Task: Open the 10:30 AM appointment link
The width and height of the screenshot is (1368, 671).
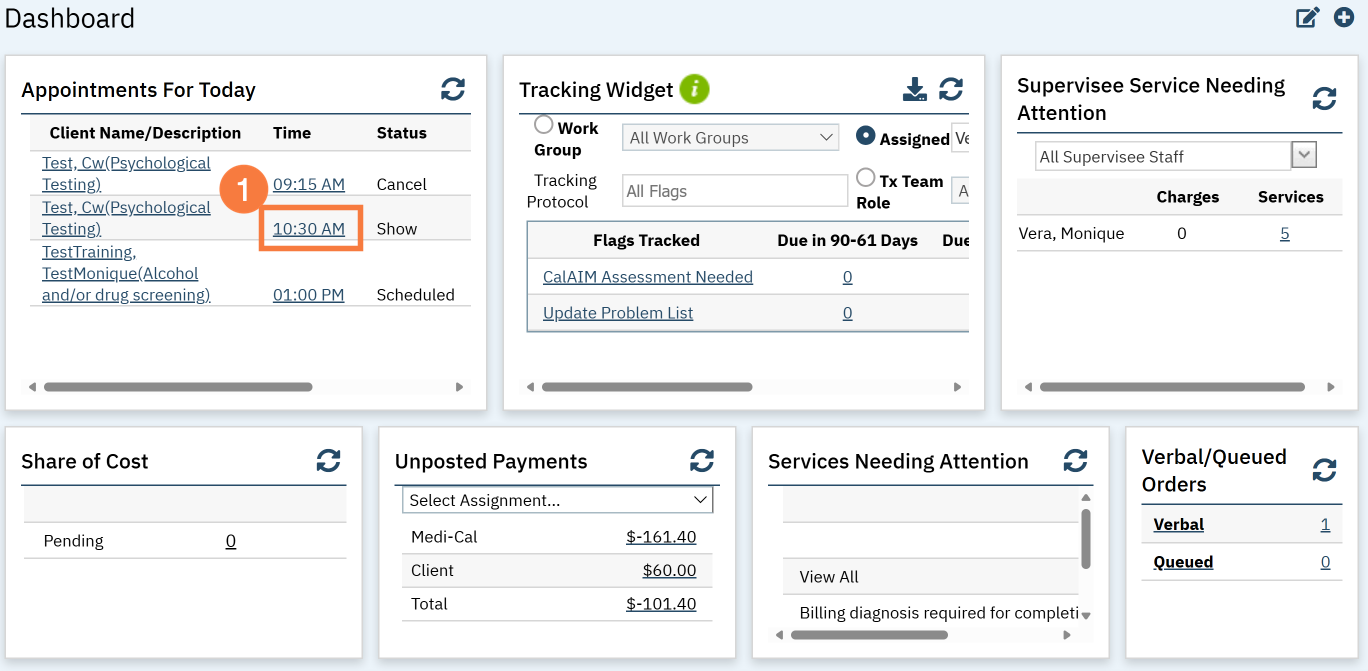Action: point(309,229)
